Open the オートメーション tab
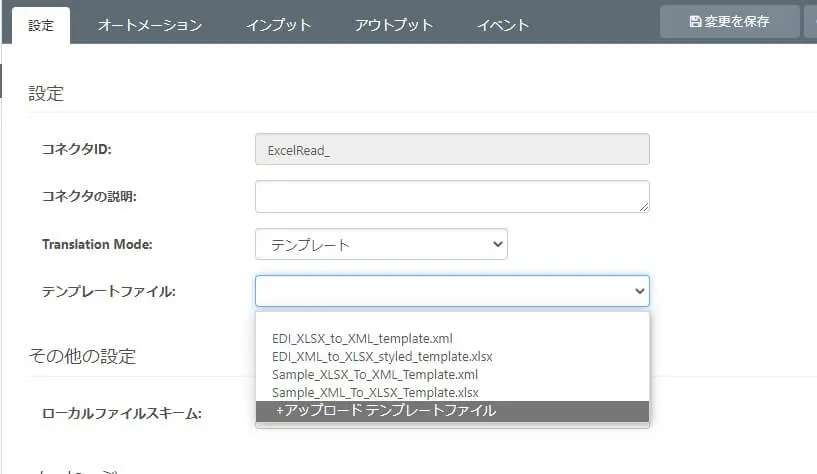Screen dimensions: 817x474 coord(149,25)
